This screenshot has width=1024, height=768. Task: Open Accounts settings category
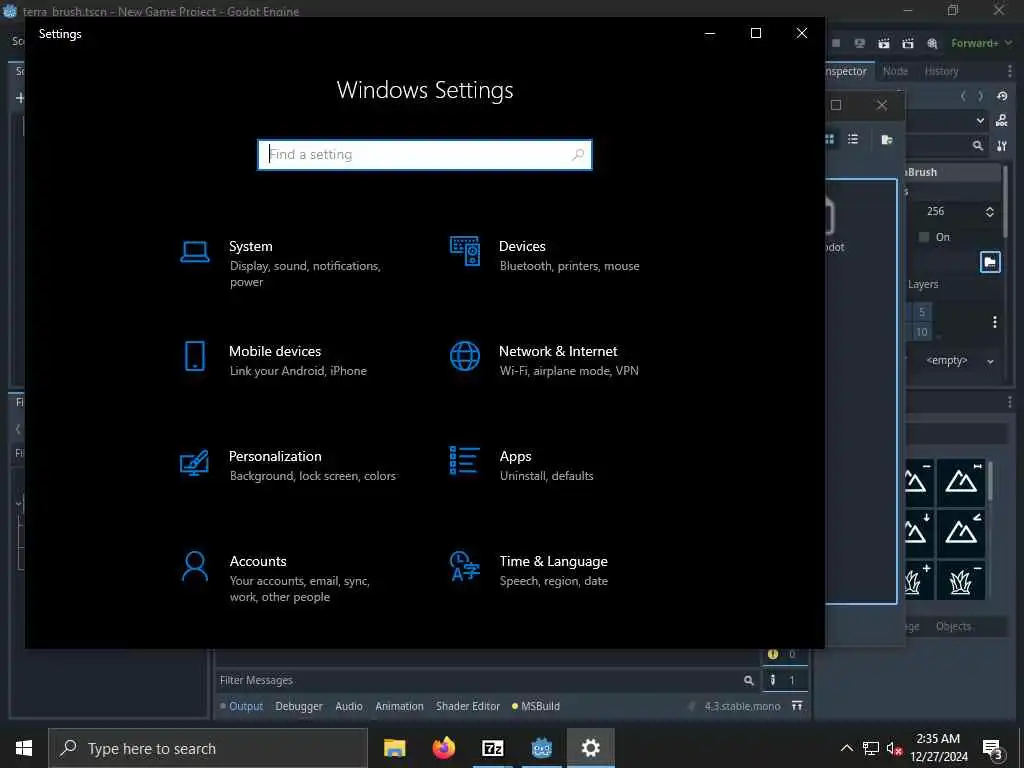276,578
